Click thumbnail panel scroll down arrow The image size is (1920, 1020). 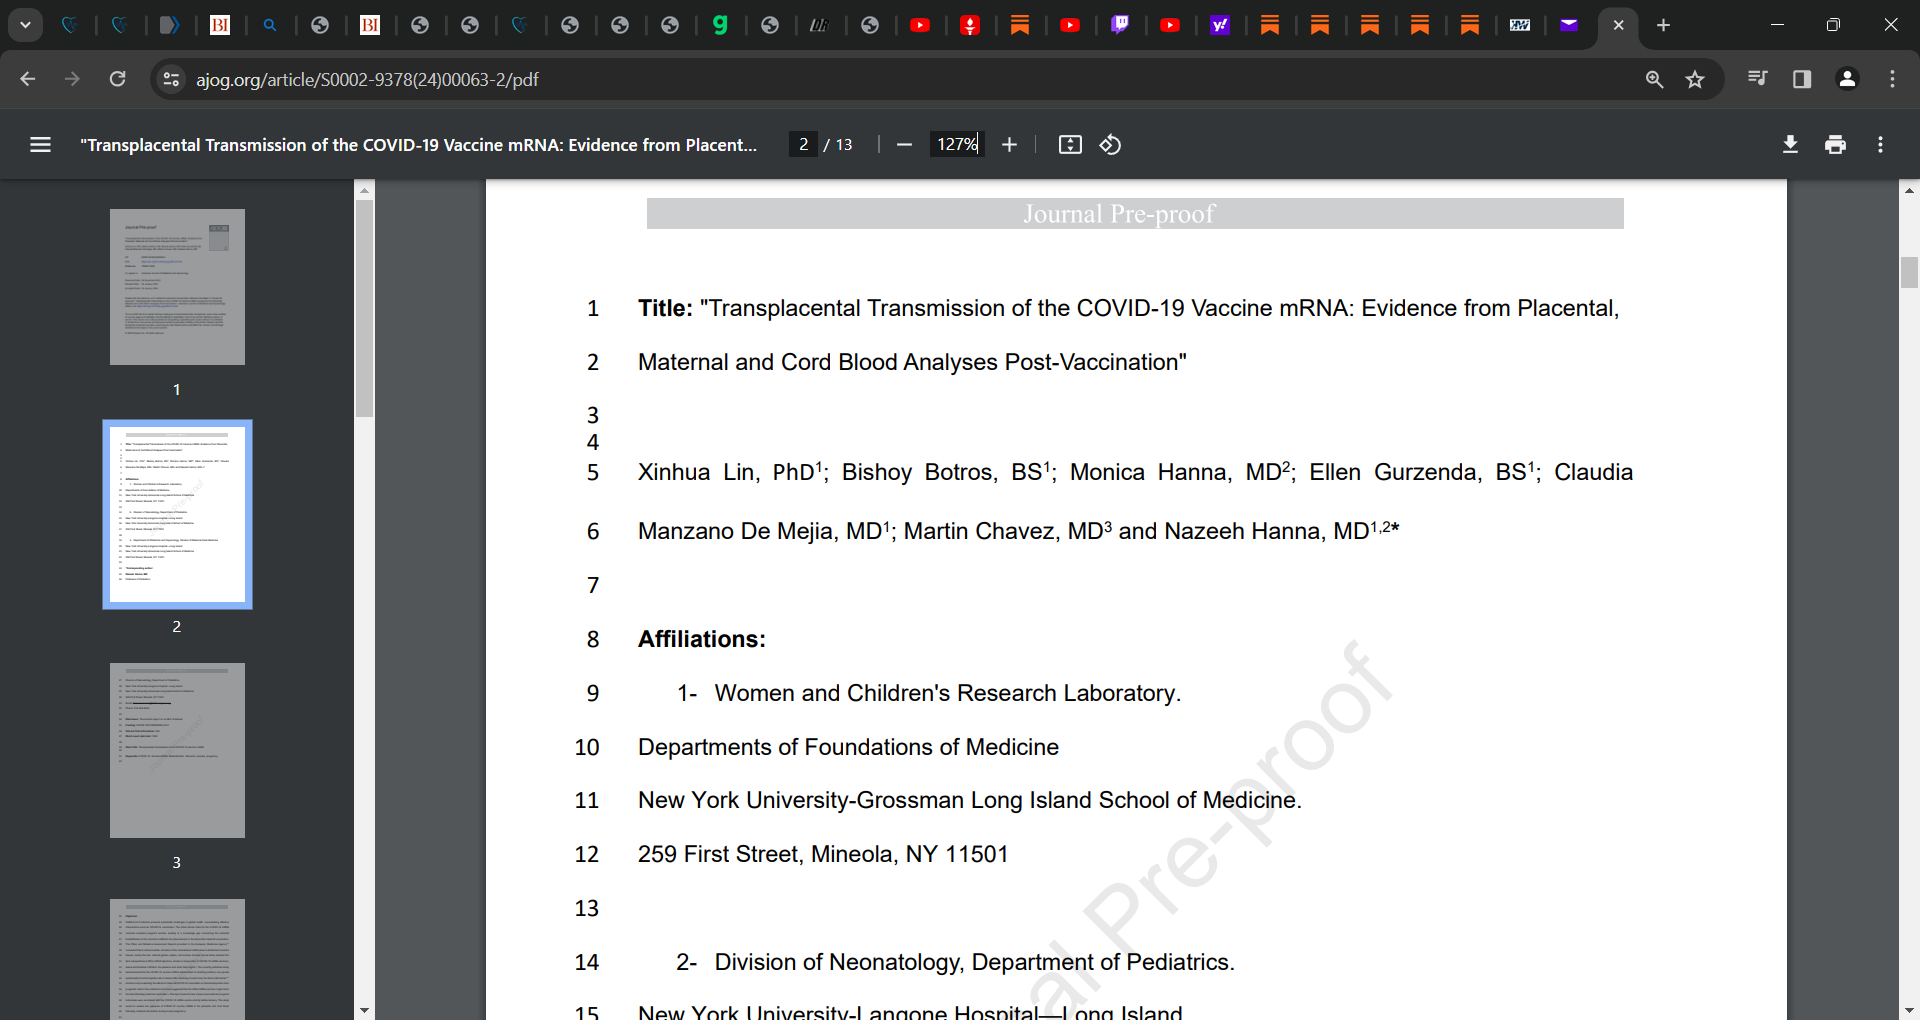(x=364, y=1010)
